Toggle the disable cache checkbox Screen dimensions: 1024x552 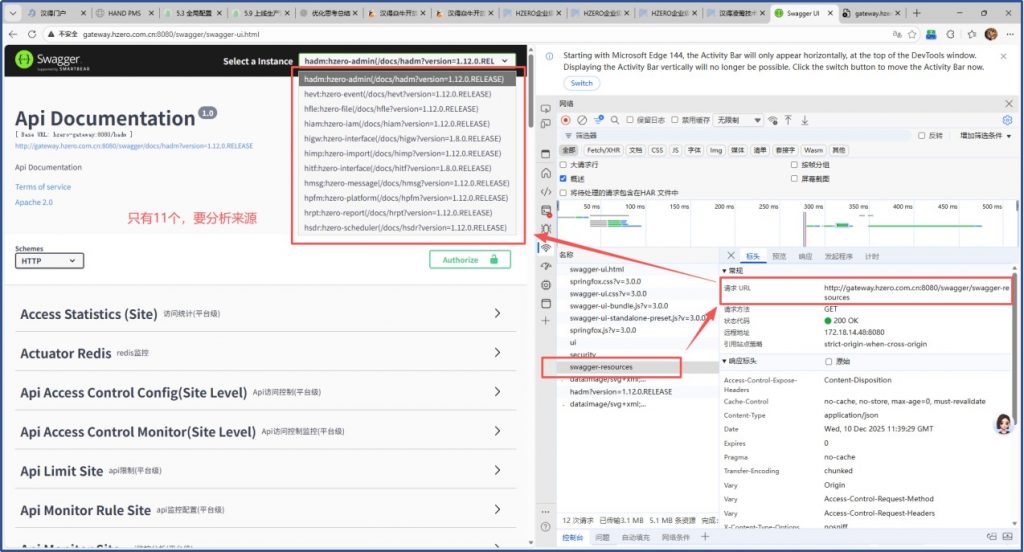coord(676,120)
